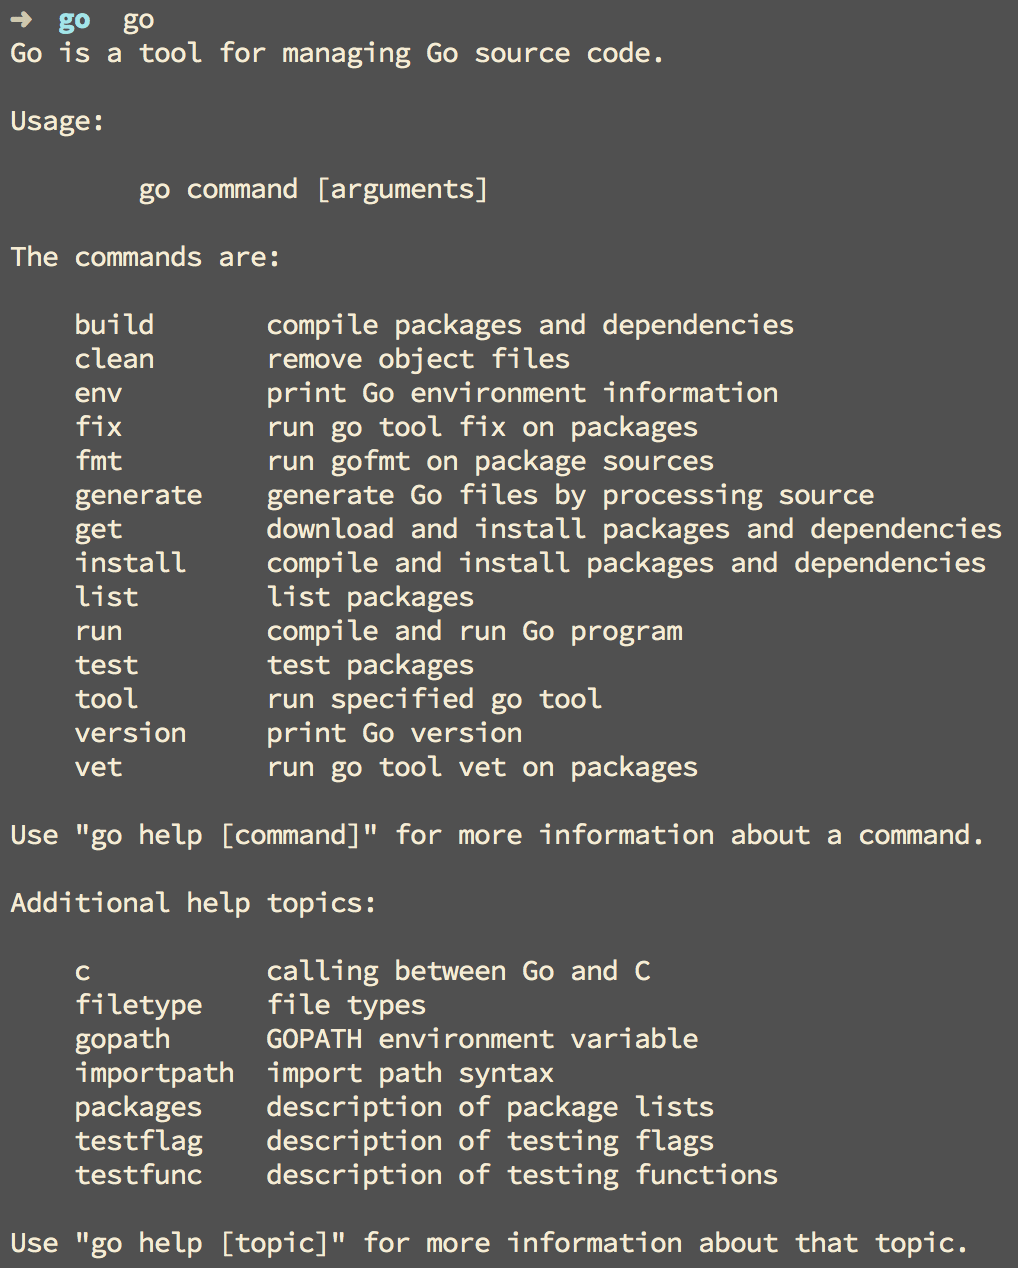This screenshot has width=1018, height=1268.
Task: Click the 'vet' command name
Action: point(98,767)
